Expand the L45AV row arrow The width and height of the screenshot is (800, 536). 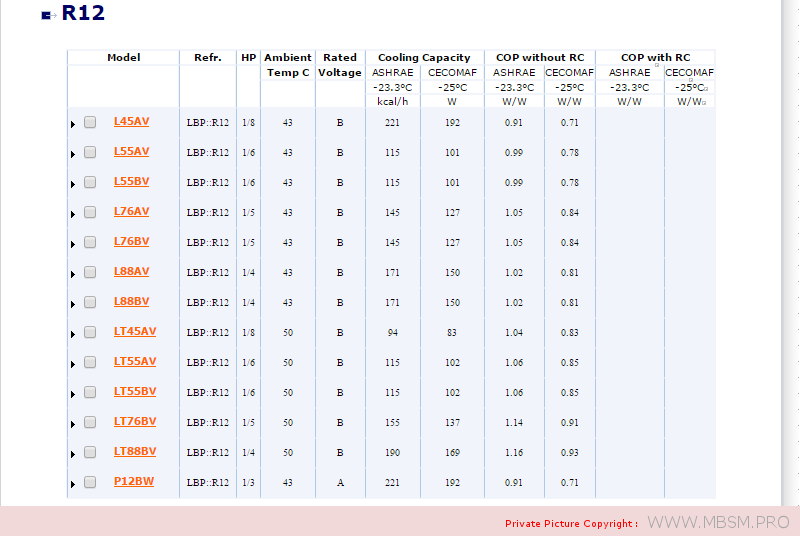click(73, 124)
